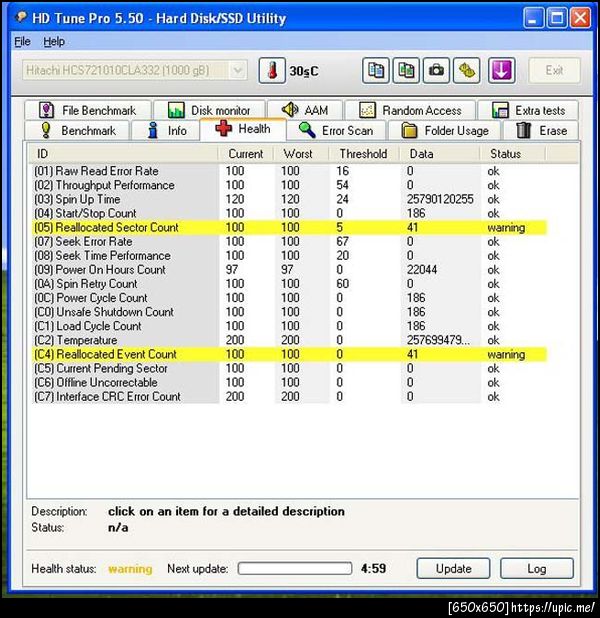Image resolution: width=600 pixels, height=618 pixels.
Task: Maximize the HD Tune Pro window
Action: point(557,18)
